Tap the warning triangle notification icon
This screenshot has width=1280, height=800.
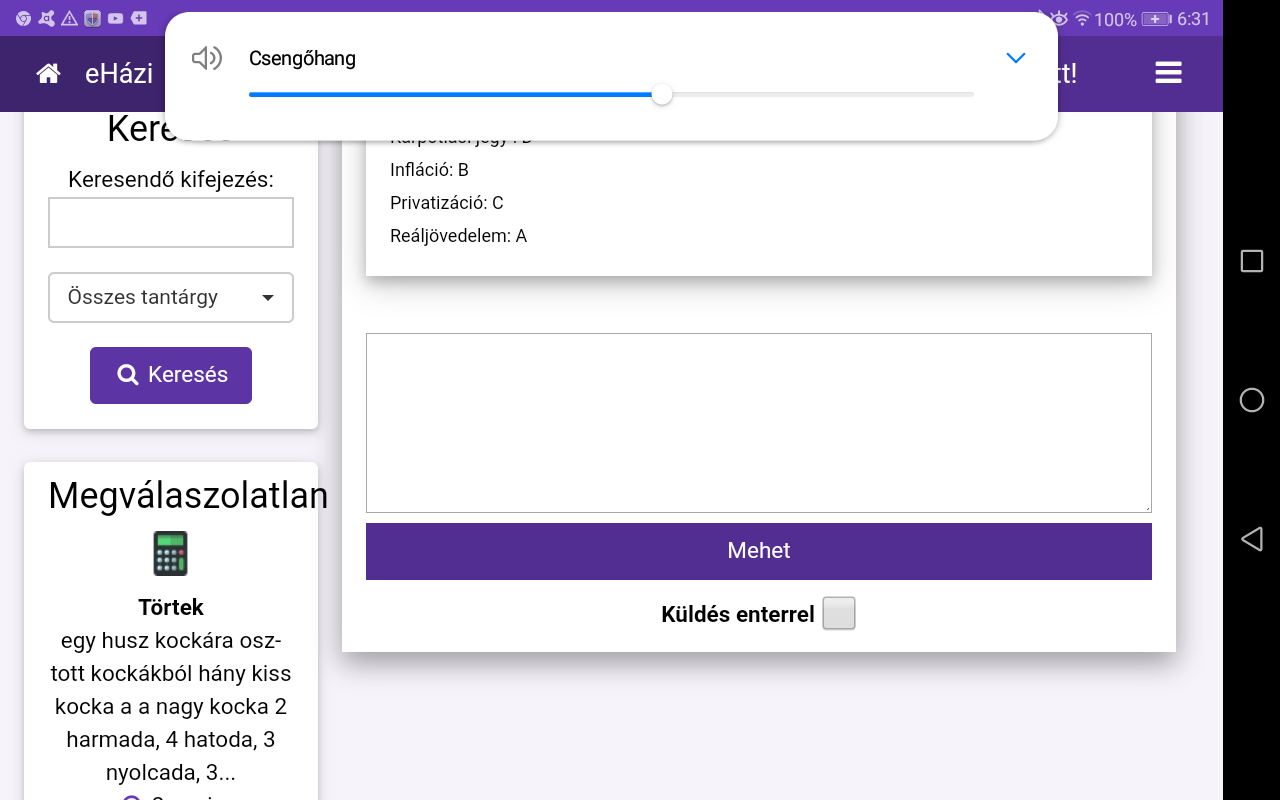tap(69, 18)
